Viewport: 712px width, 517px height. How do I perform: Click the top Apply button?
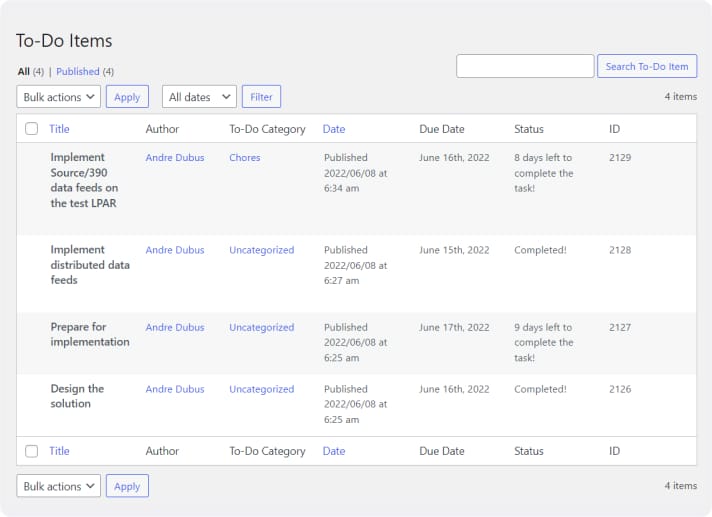[x=127, y=97]
